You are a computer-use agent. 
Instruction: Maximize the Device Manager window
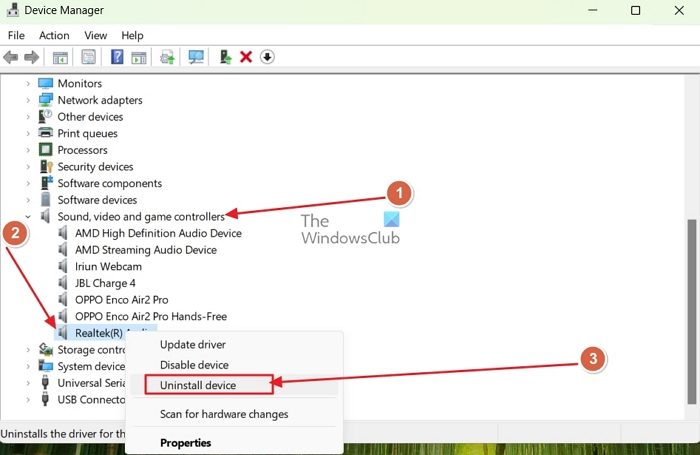[635, 10]
